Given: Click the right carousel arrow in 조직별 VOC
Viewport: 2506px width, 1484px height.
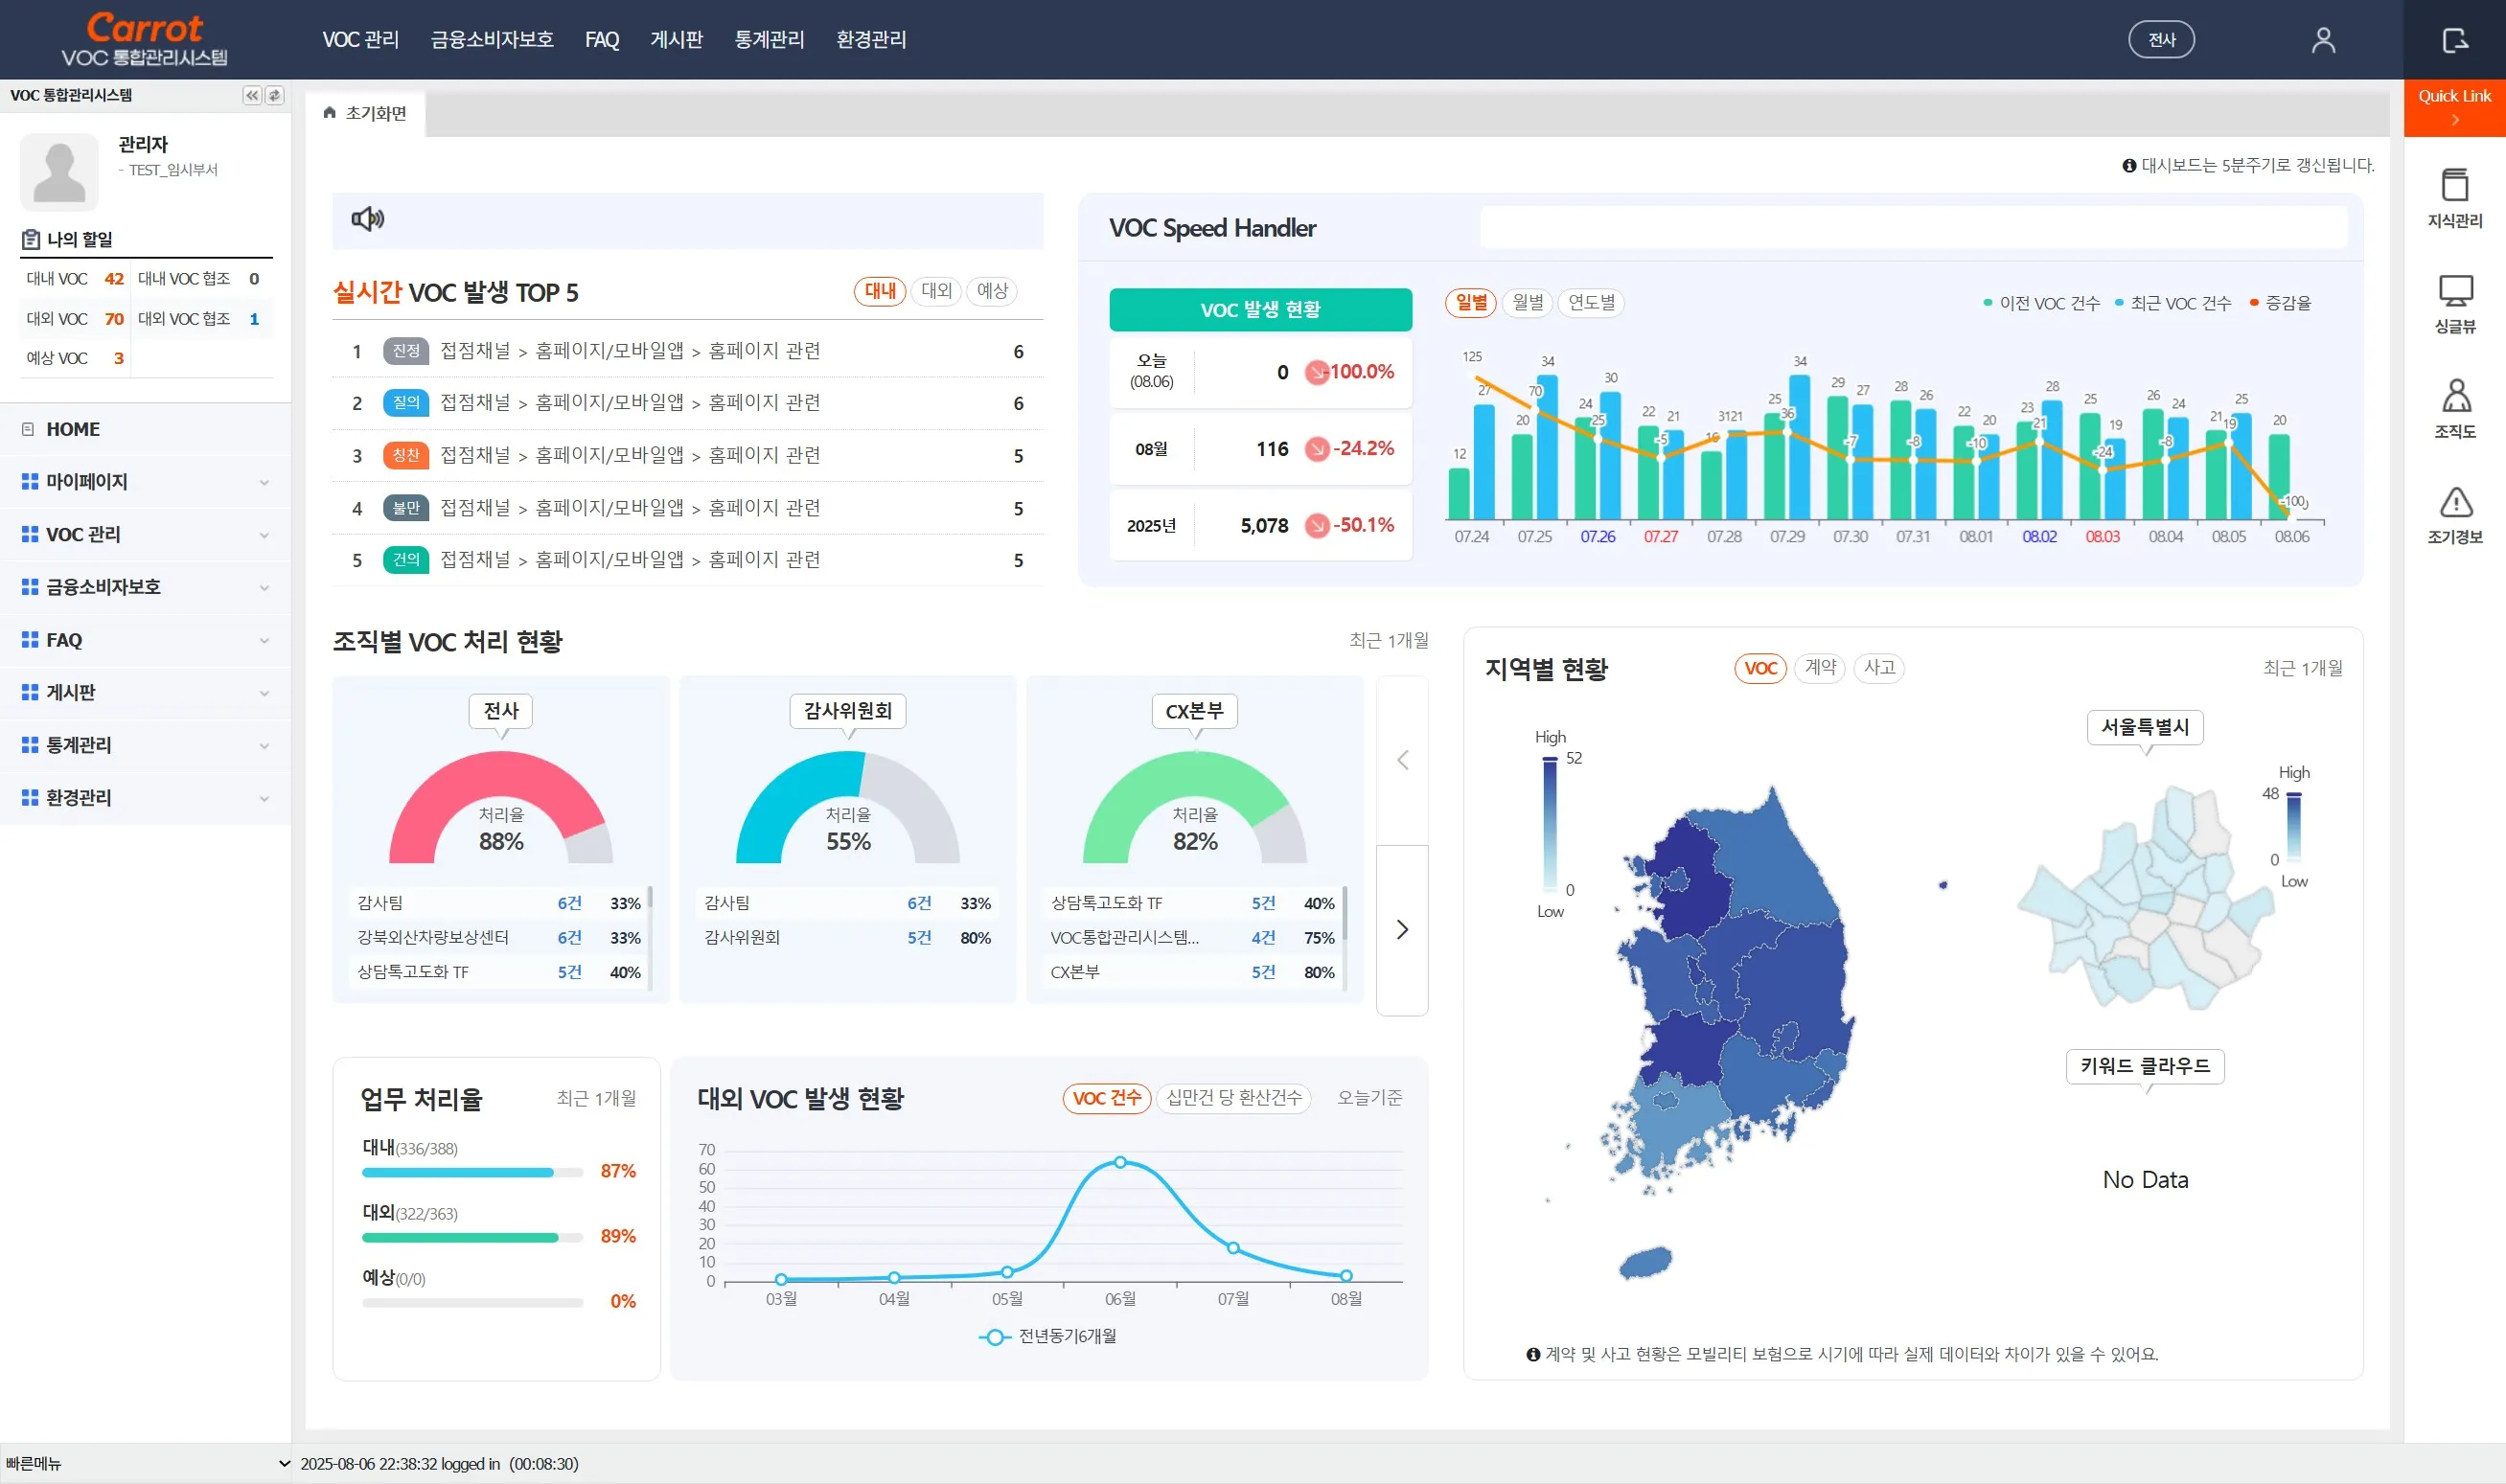Looking at the screenshot, I should (1402, 929).
